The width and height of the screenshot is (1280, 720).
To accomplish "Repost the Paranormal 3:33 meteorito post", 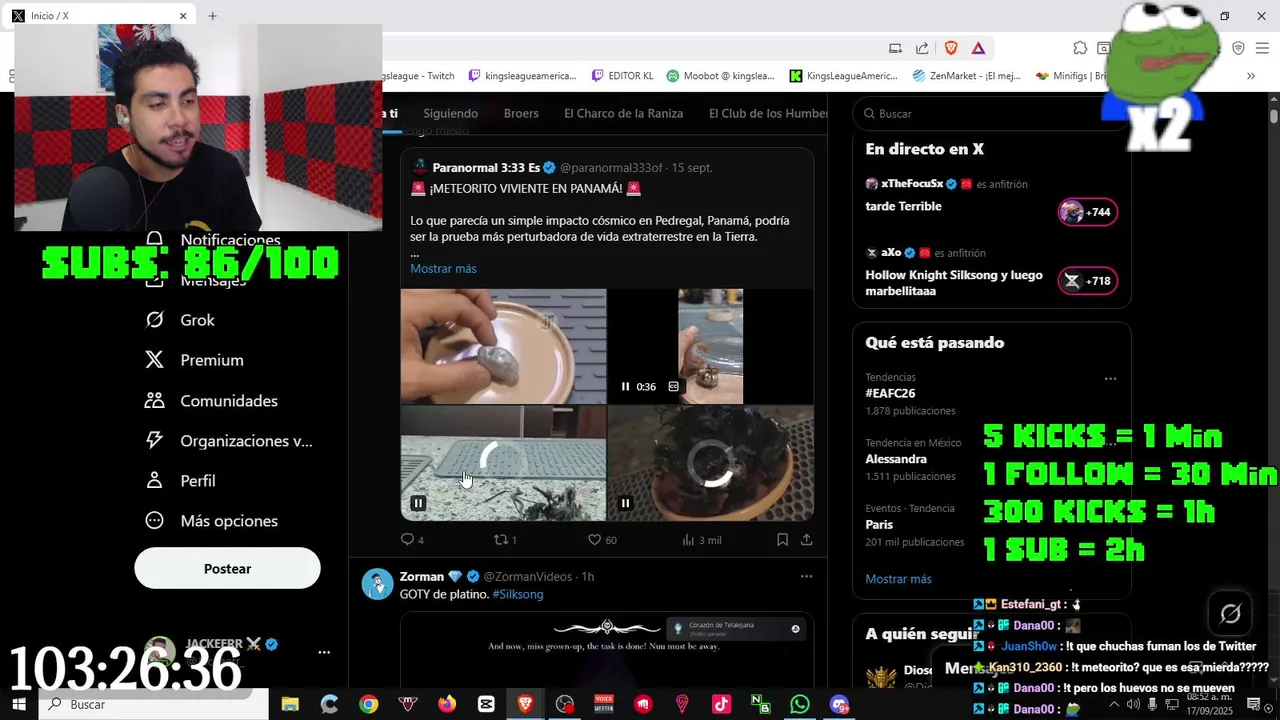I will point(505,540).
